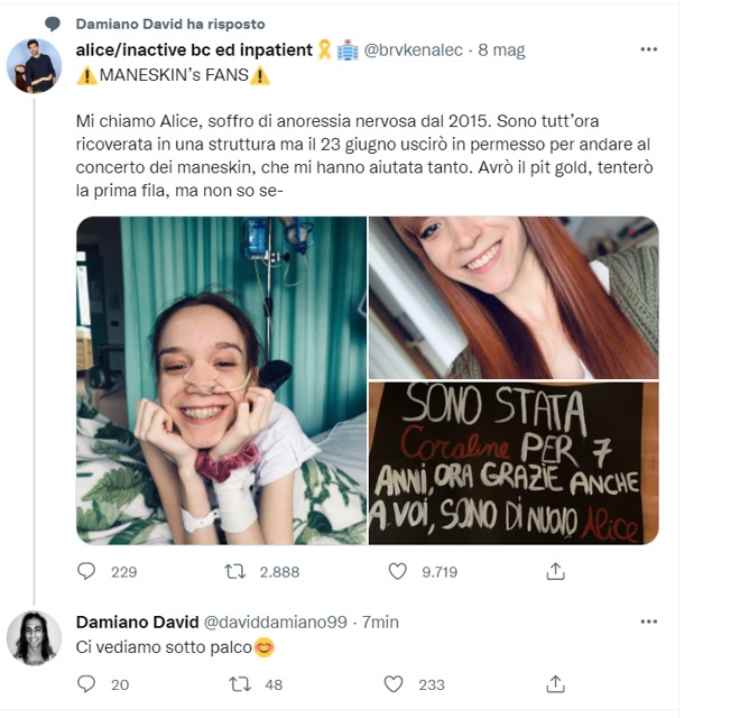The image size is (740, 718).
Task: Open more options on Alice's tweet
Action: [x=648, y=49]
